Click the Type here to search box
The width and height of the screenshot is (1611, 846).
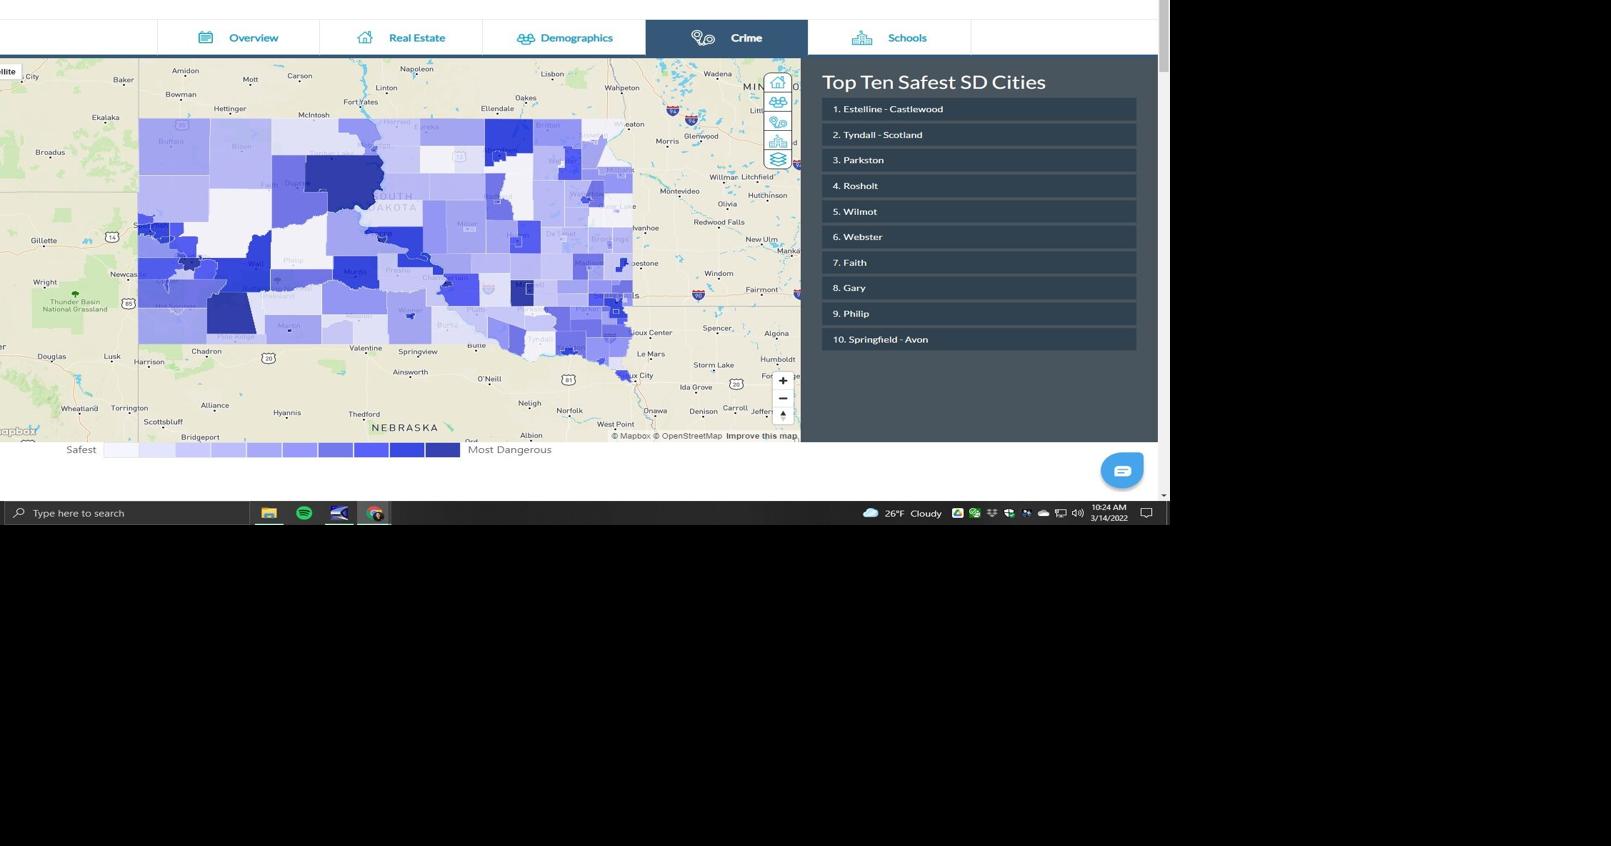pyautogui.click(x=126, y=513)
